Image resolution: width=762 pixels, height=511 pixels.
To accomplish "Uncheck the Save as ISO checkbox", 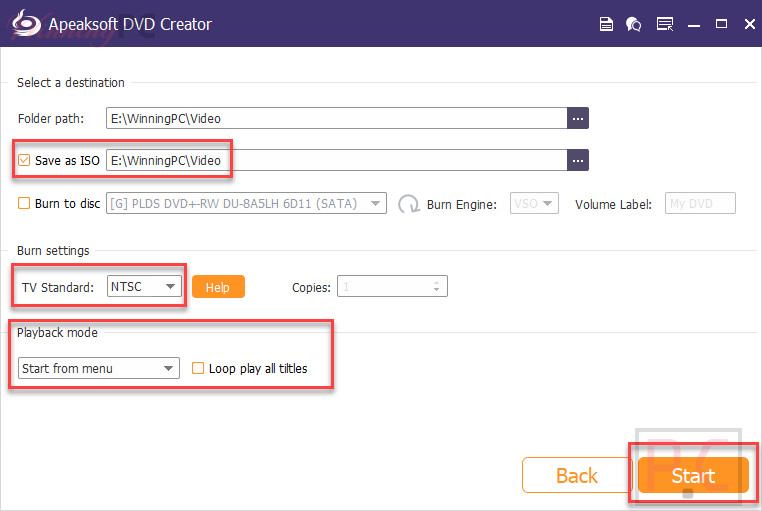I will pos(24,160).
